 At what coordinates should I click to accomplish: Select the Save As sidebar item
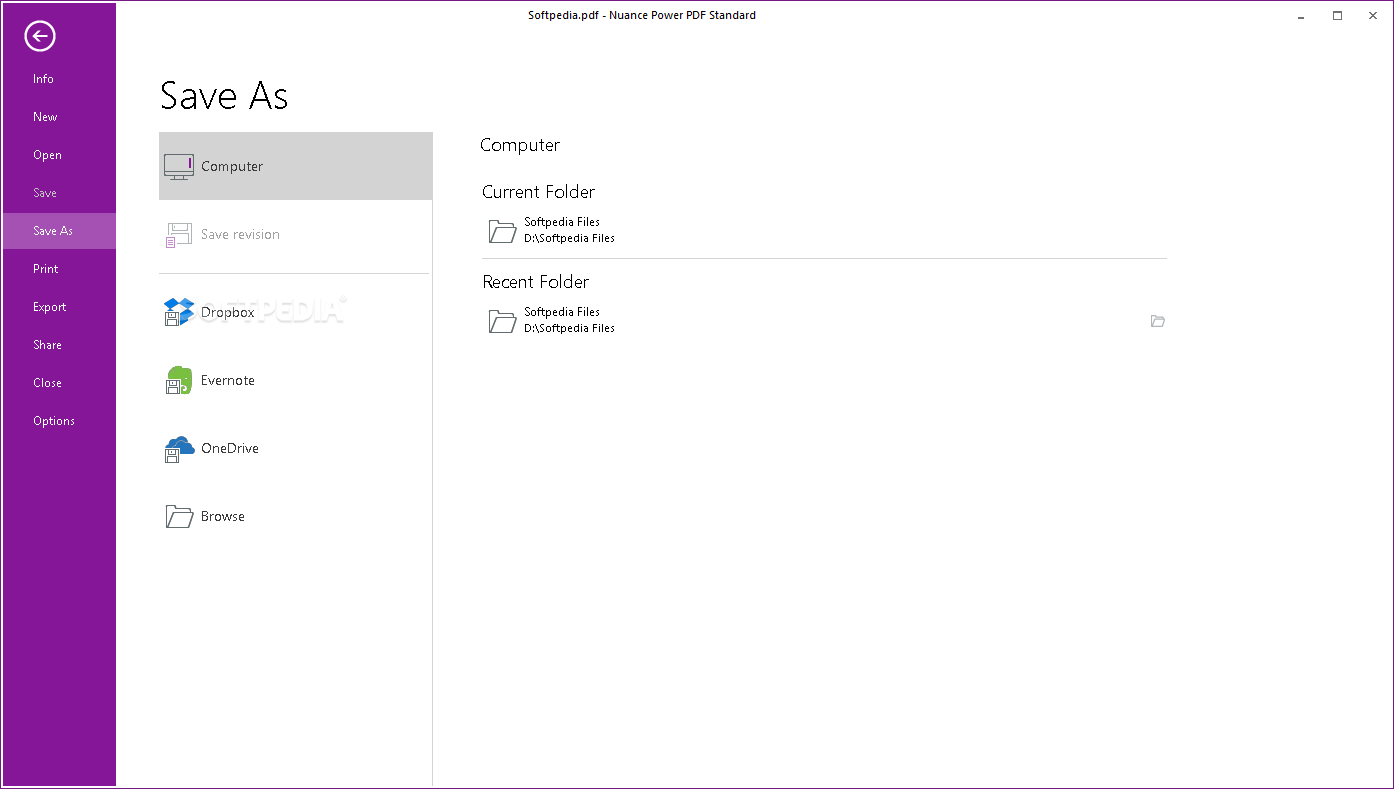point(58,231)
